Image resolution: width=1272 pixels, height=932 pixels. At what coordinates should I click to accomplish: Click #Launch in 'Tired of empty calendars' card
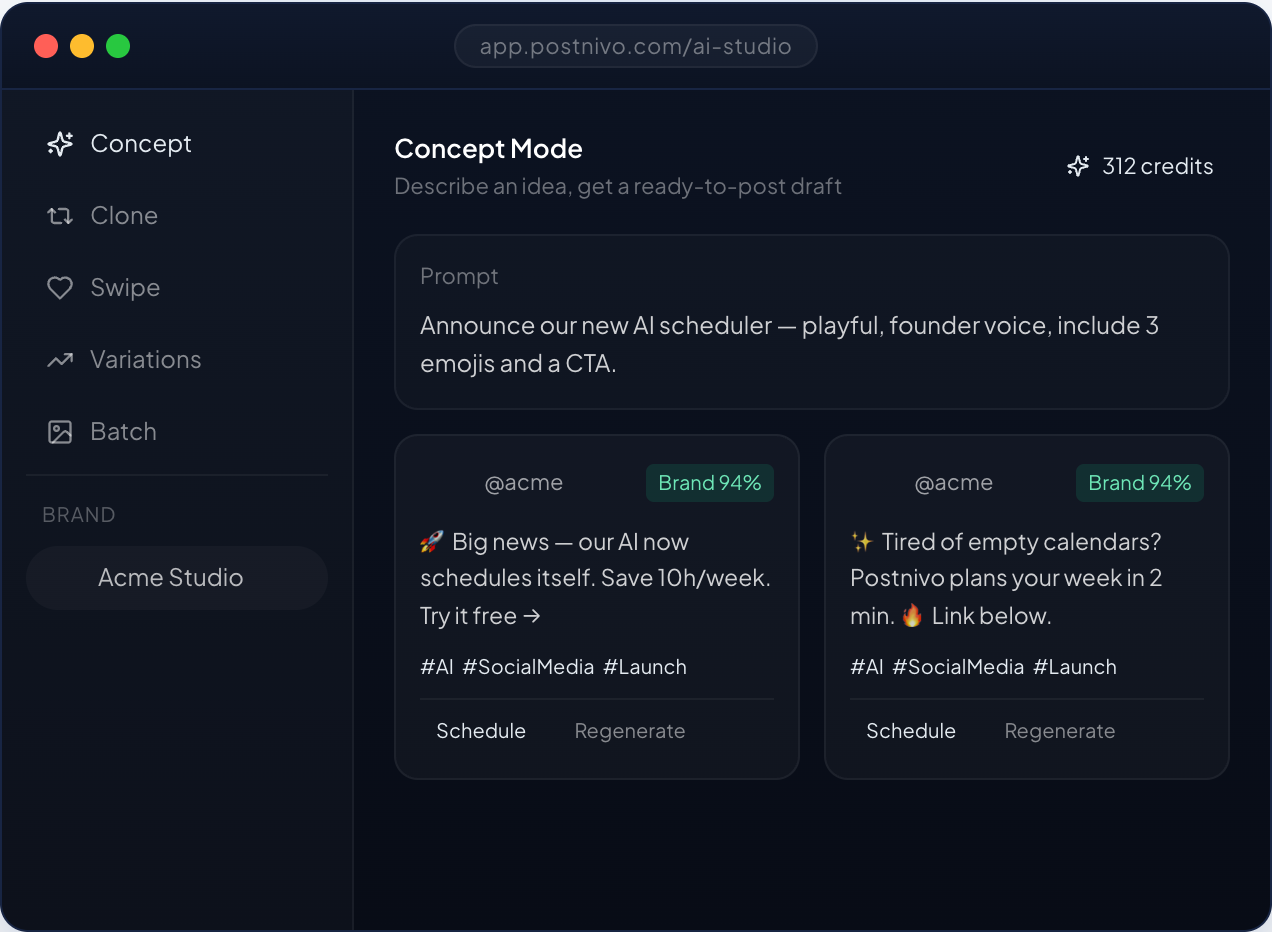1075,667
